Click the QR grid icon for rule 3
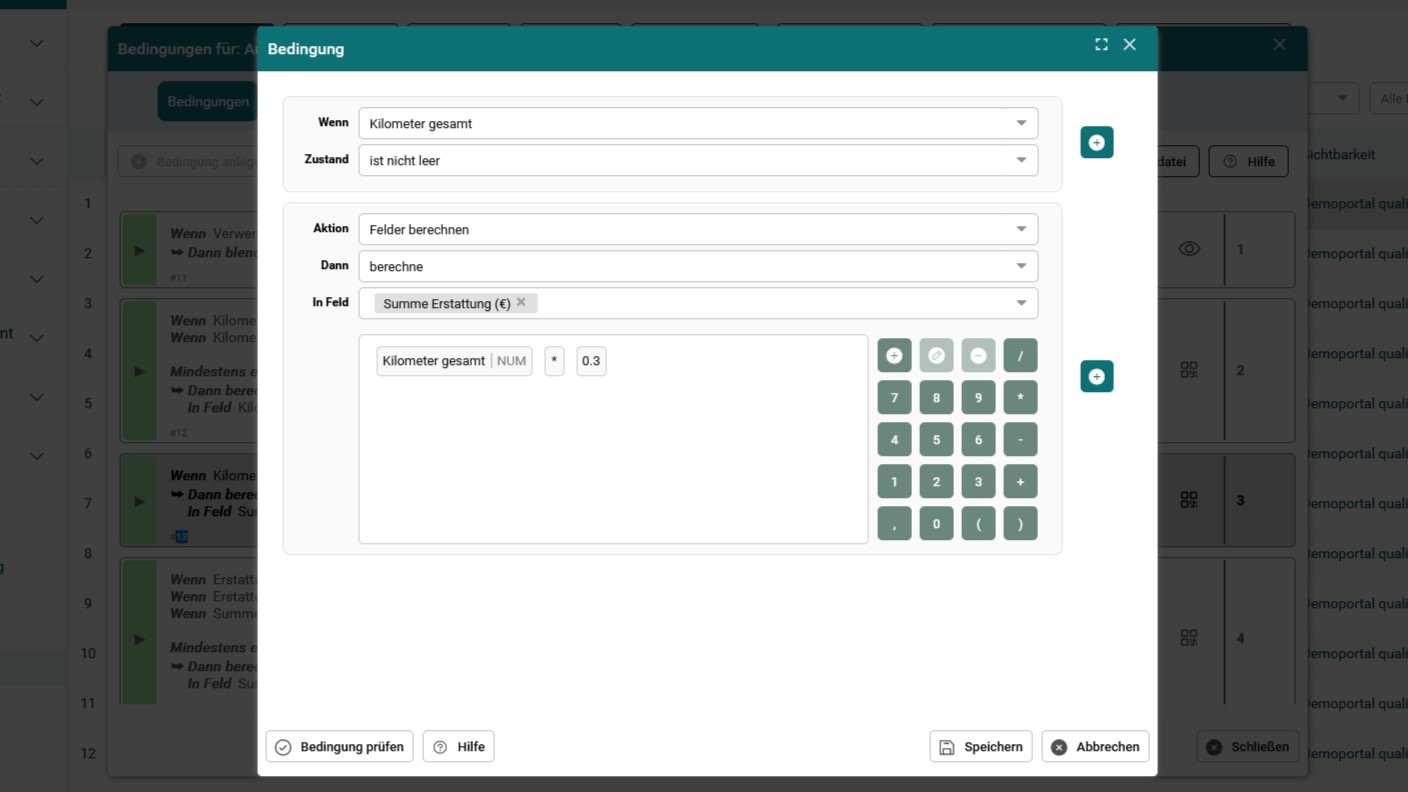This screenshot has width=1408, height=792. [x=1189, y=499]
